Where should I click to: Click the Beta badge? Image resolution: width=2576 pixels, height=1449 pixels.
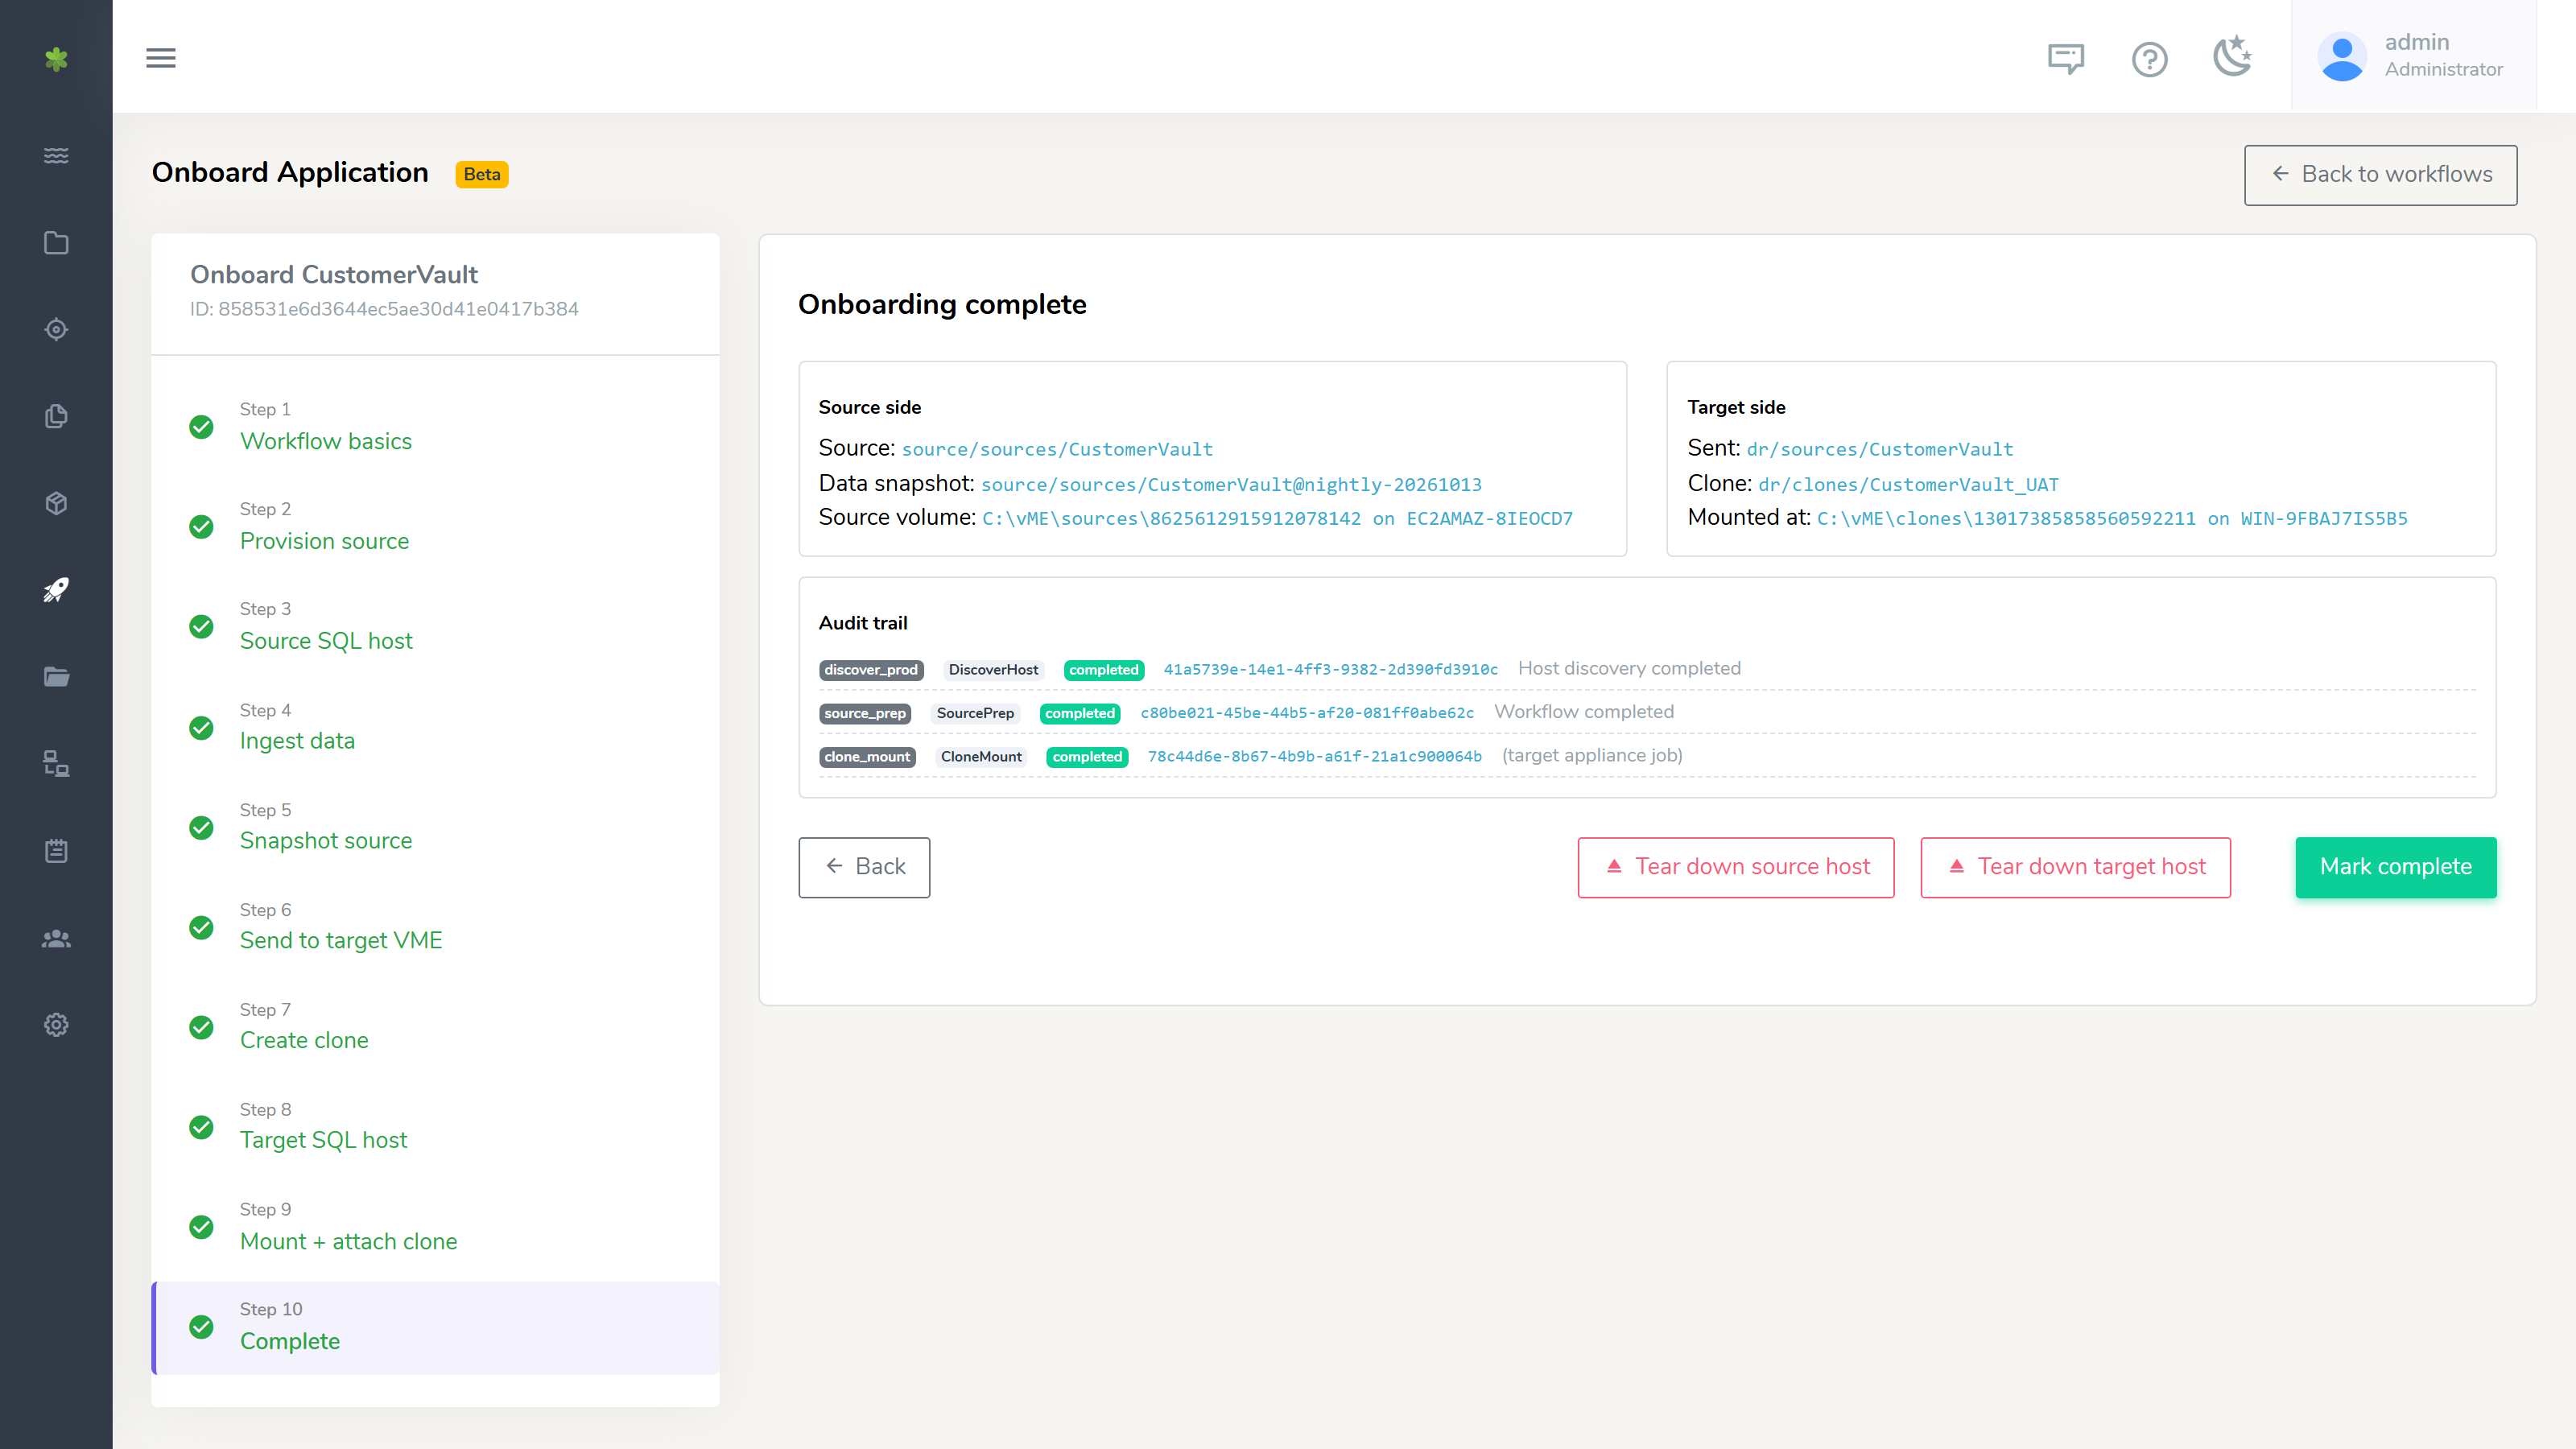(x=482, y=174)
